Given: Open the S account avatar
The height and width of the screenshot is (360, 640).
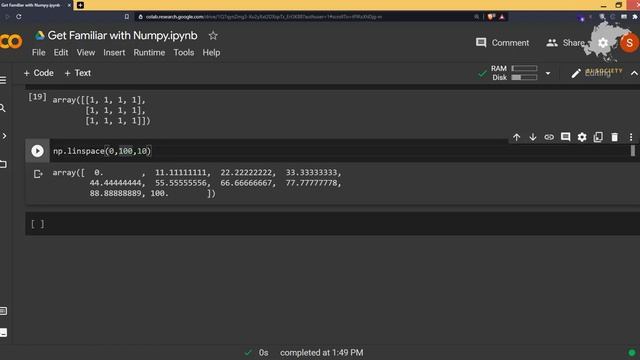Looking at the screenshot, I should (629, 43).
